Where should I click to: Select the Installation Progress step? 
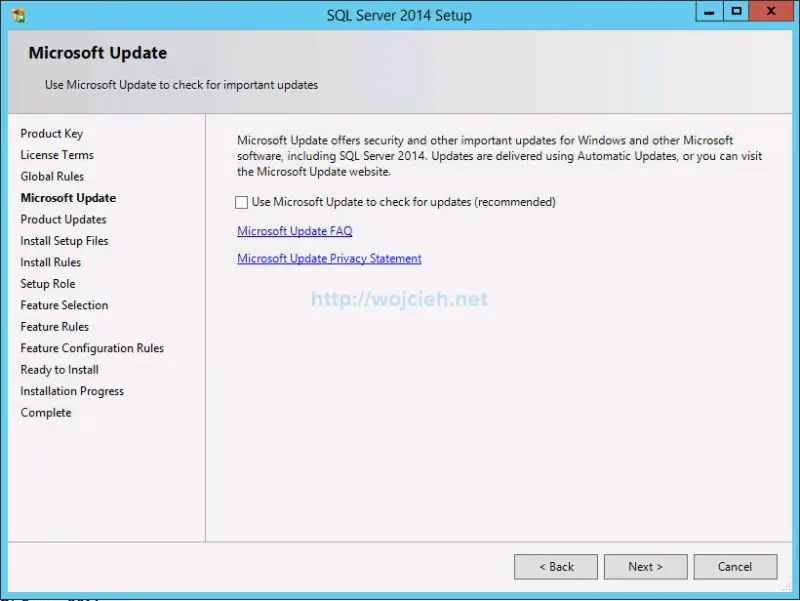pos(71,391)
